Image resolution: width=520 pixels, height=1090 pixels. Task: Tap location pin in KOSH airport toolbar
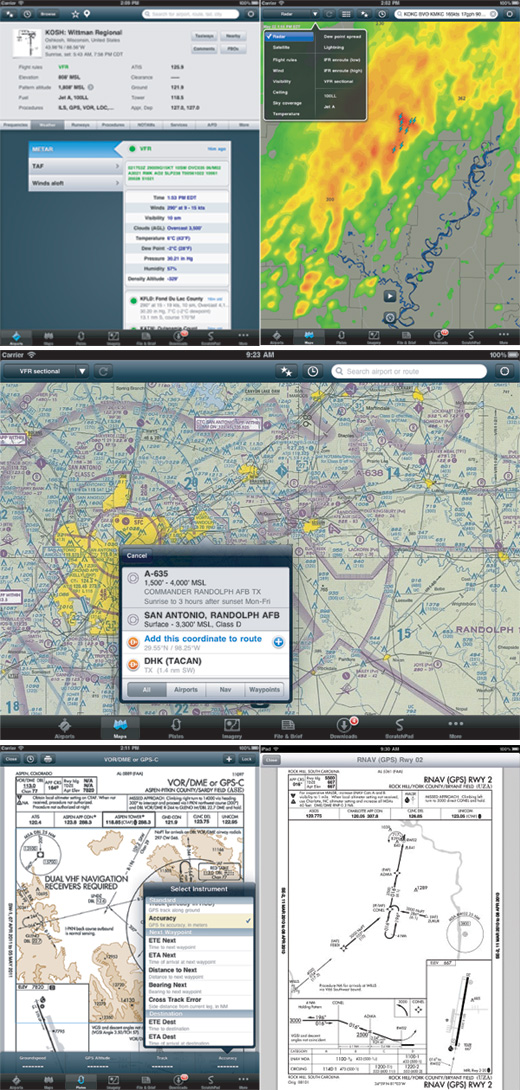click(x=86, y=14)
